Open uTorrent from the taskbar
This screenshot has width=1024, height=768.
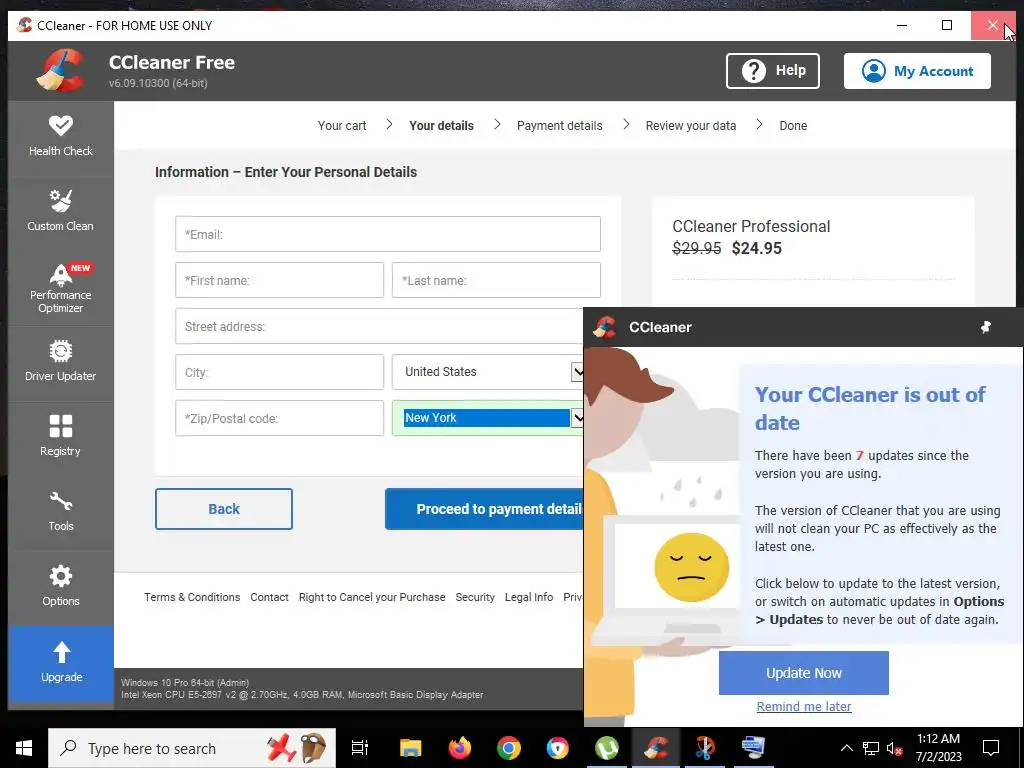607,748
